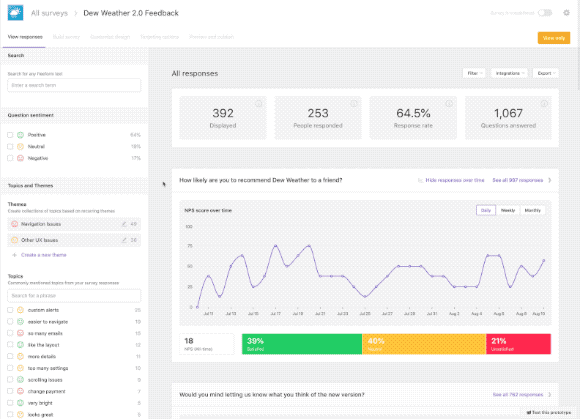
Task: Click the Neutral sentiment face icon
Action: 21,146
